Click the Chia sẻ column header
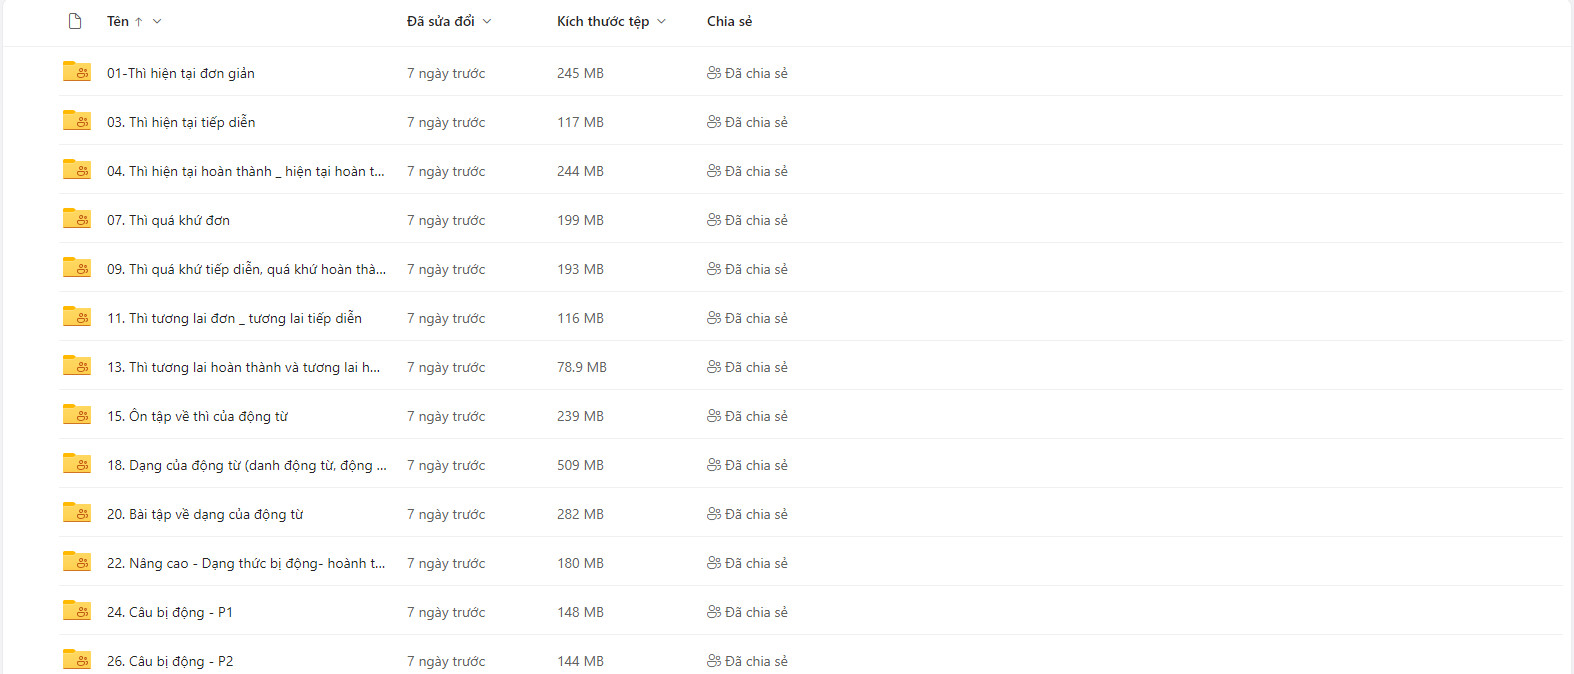This screenshot has width=1574, height=674. click(x=729, y=21)
